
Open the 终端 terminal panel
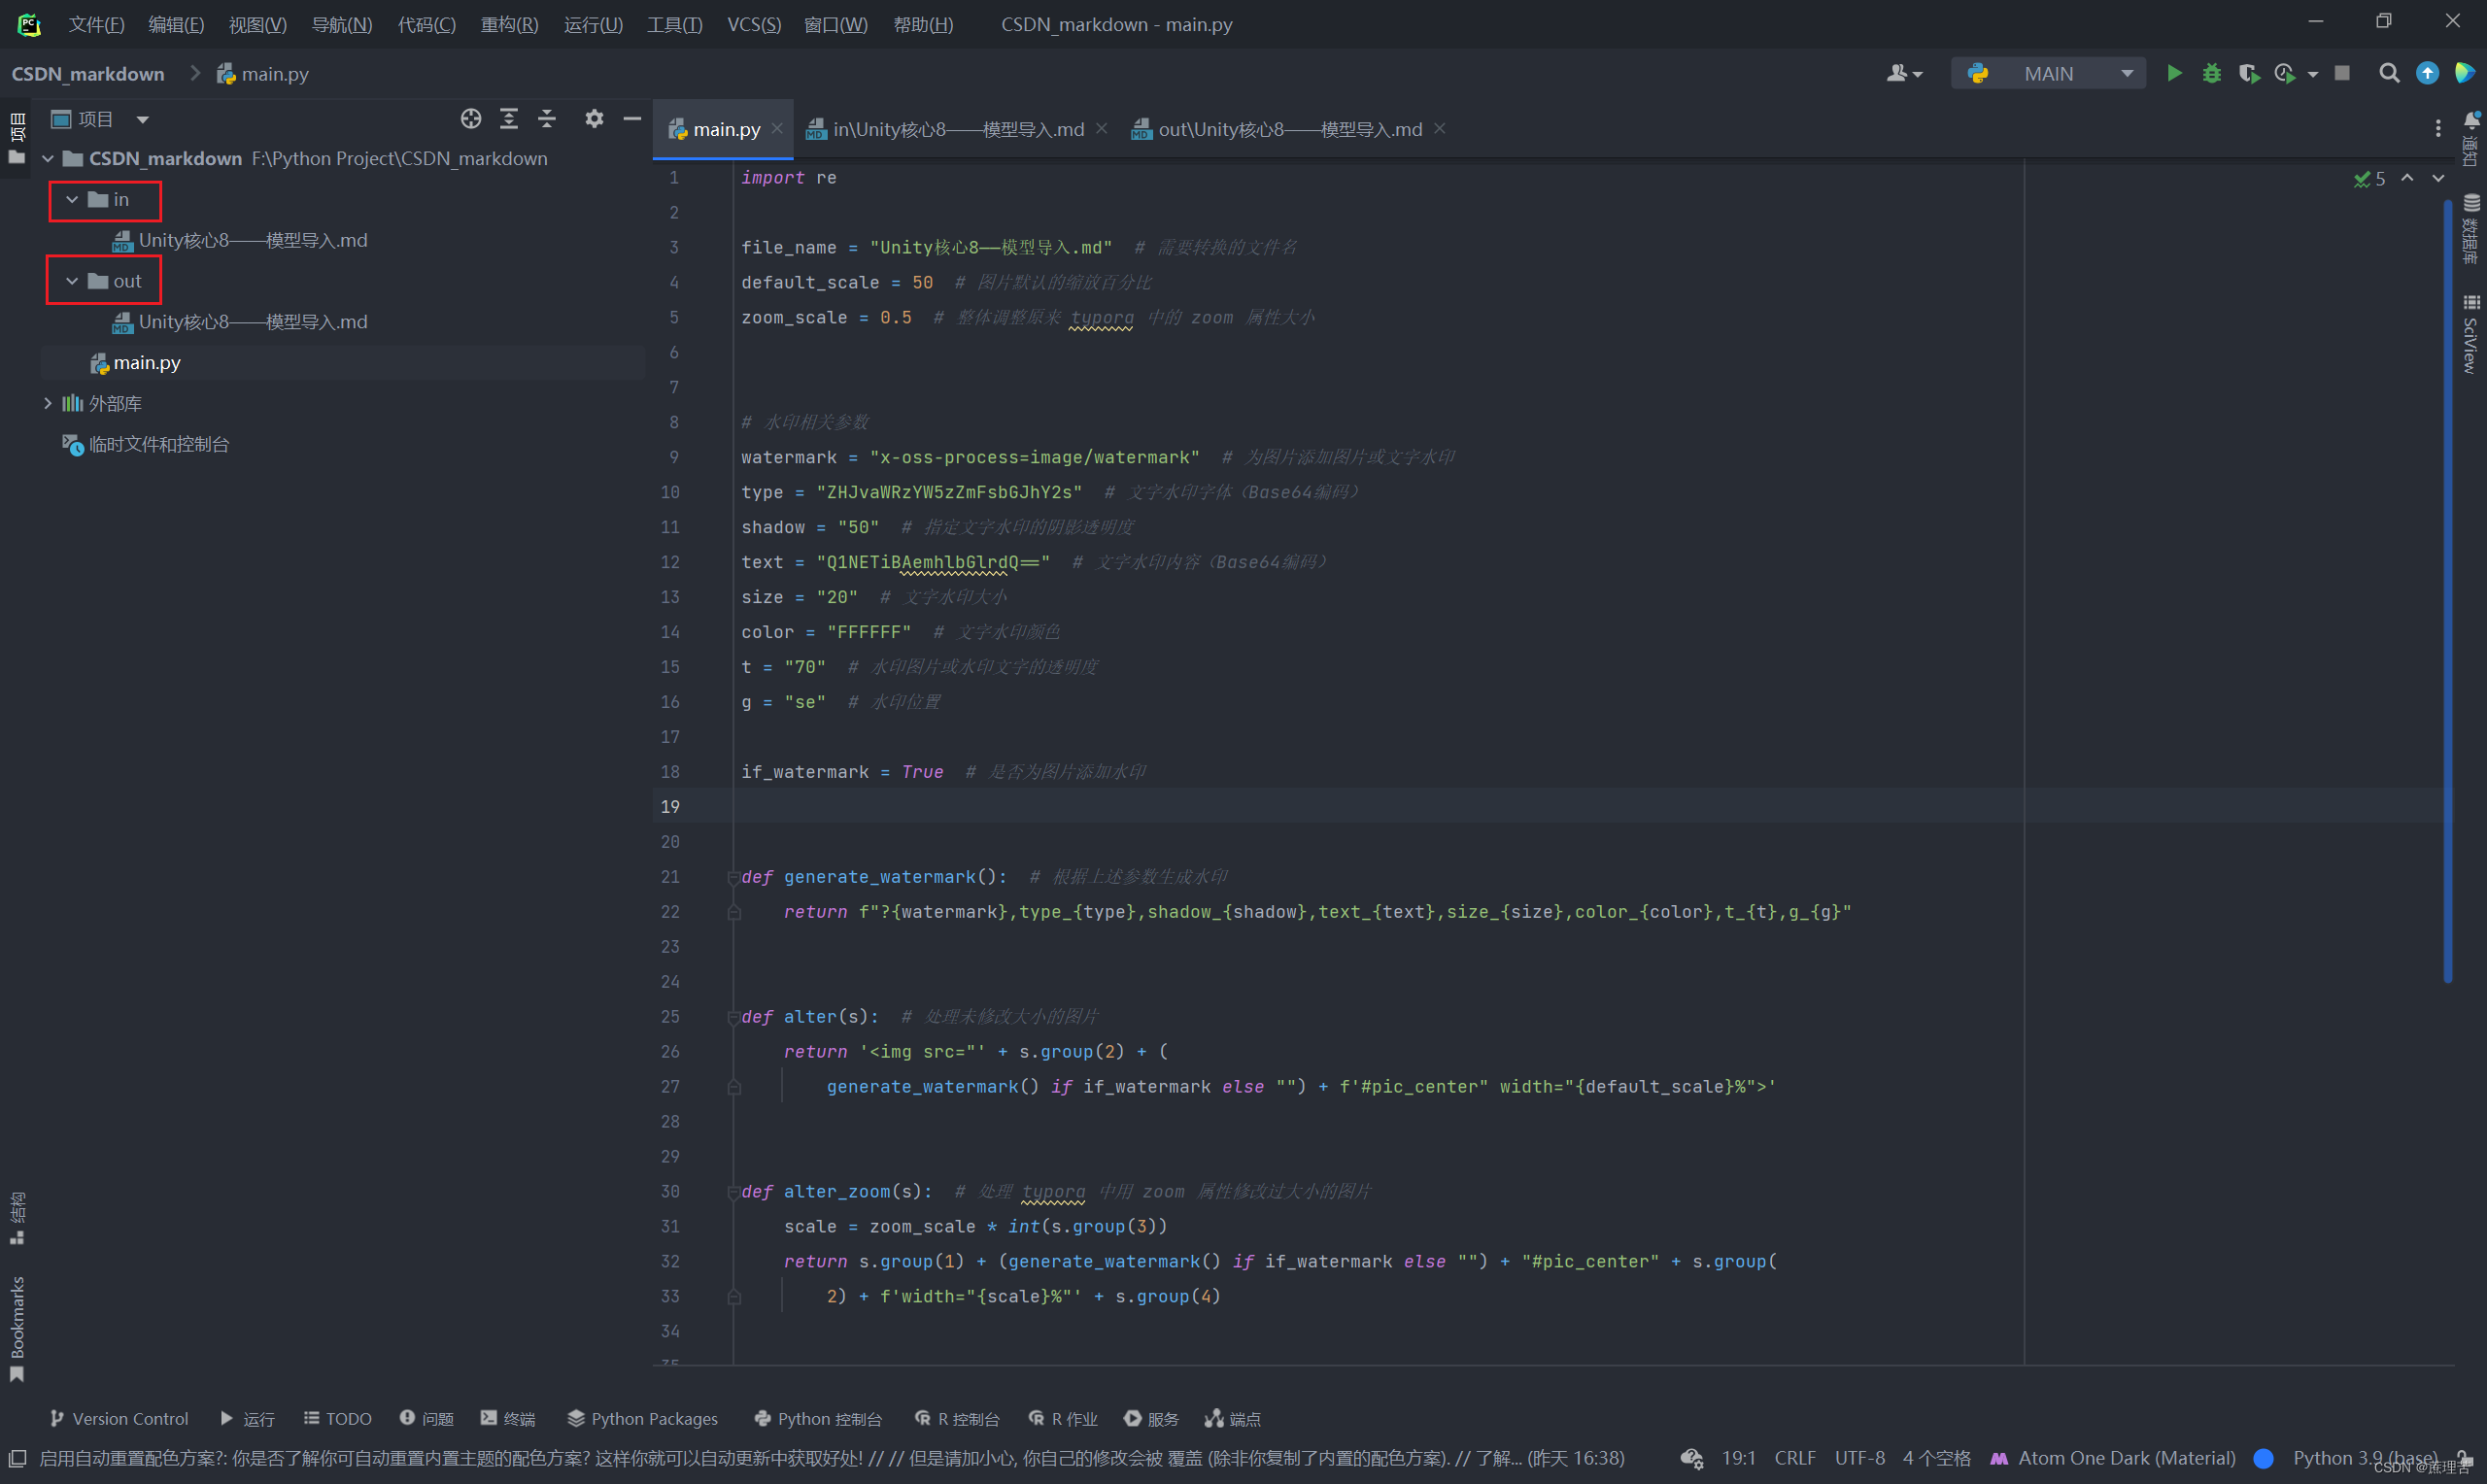508,1419
